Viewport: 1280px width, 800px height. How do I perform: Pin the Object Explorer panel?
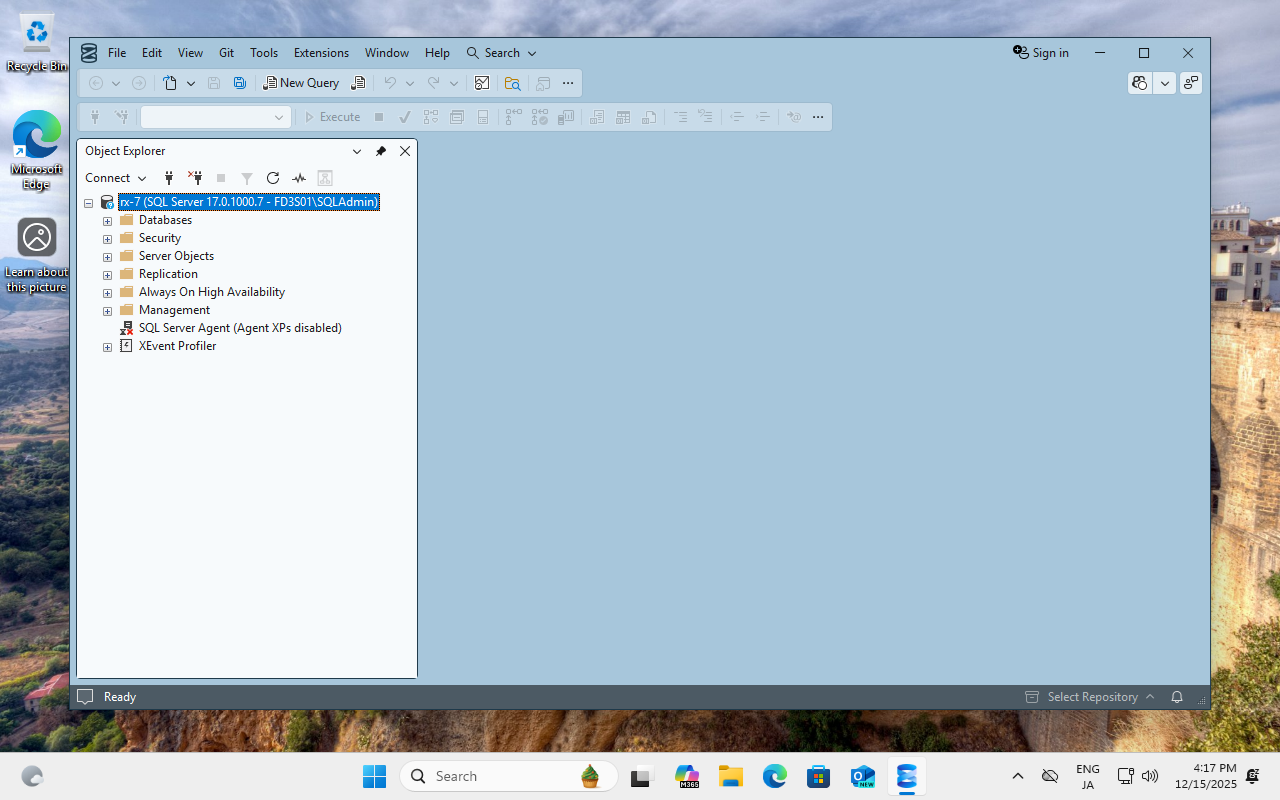(x=381, y=151)
